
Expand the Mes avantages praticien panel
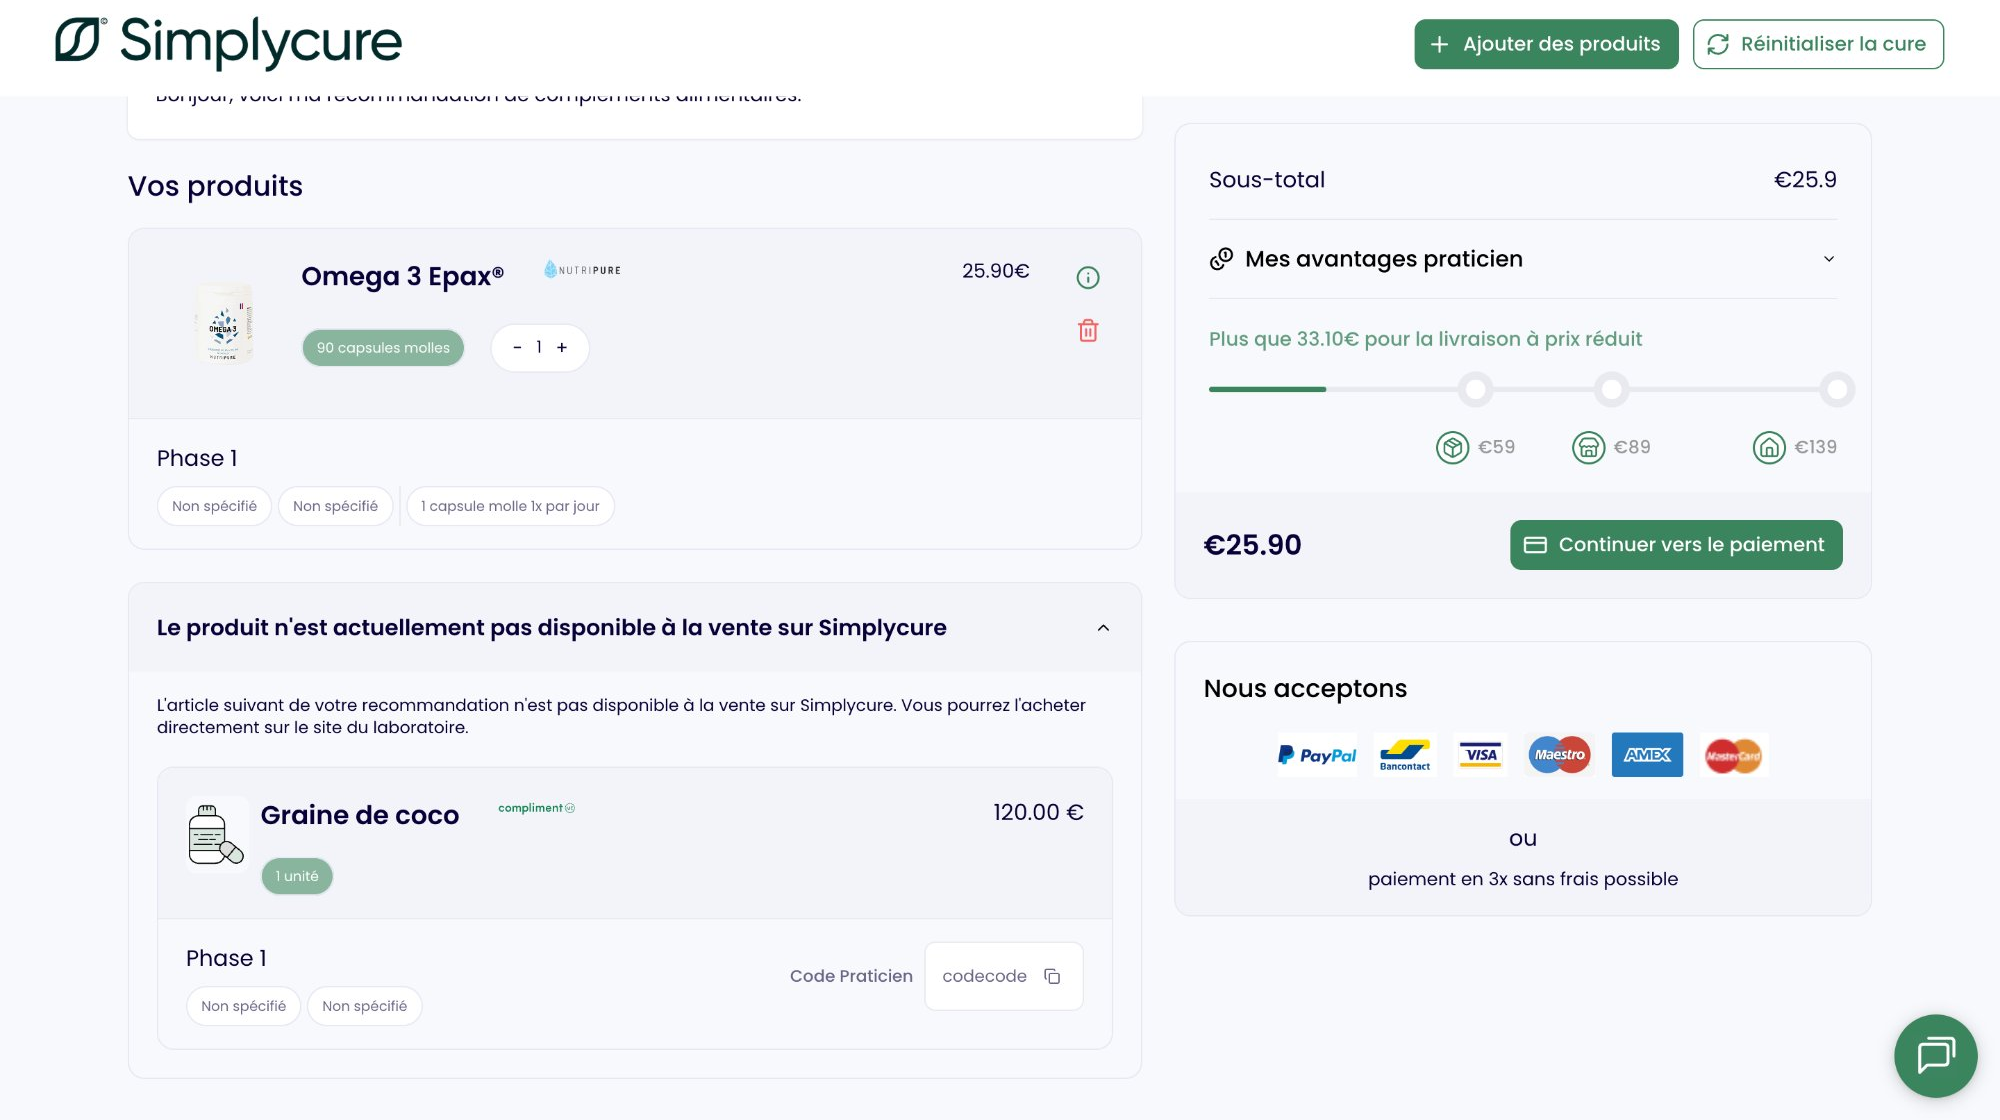(x=1829, y=259)
